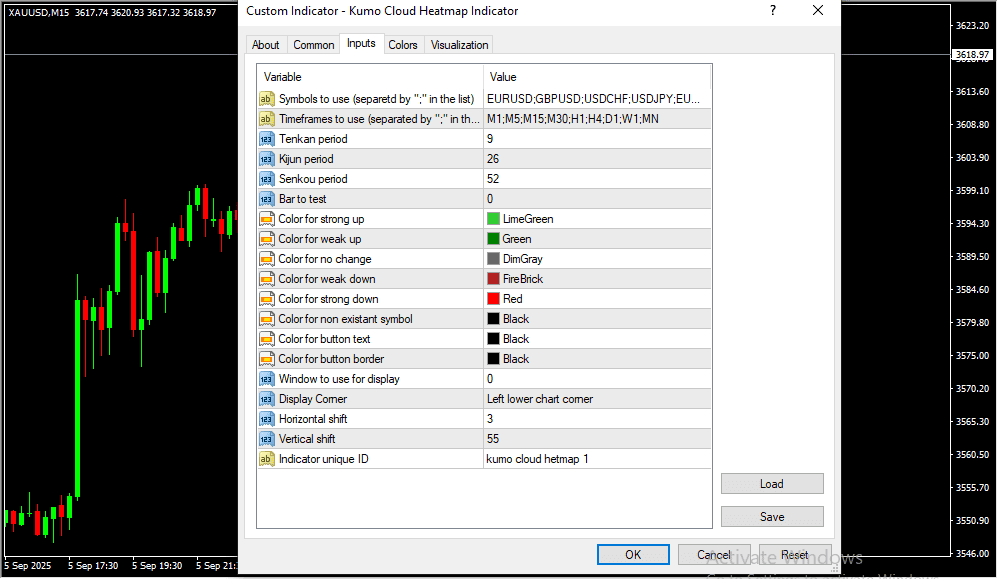Open the Visualization tab
The image size is (998, 579).
459,45
